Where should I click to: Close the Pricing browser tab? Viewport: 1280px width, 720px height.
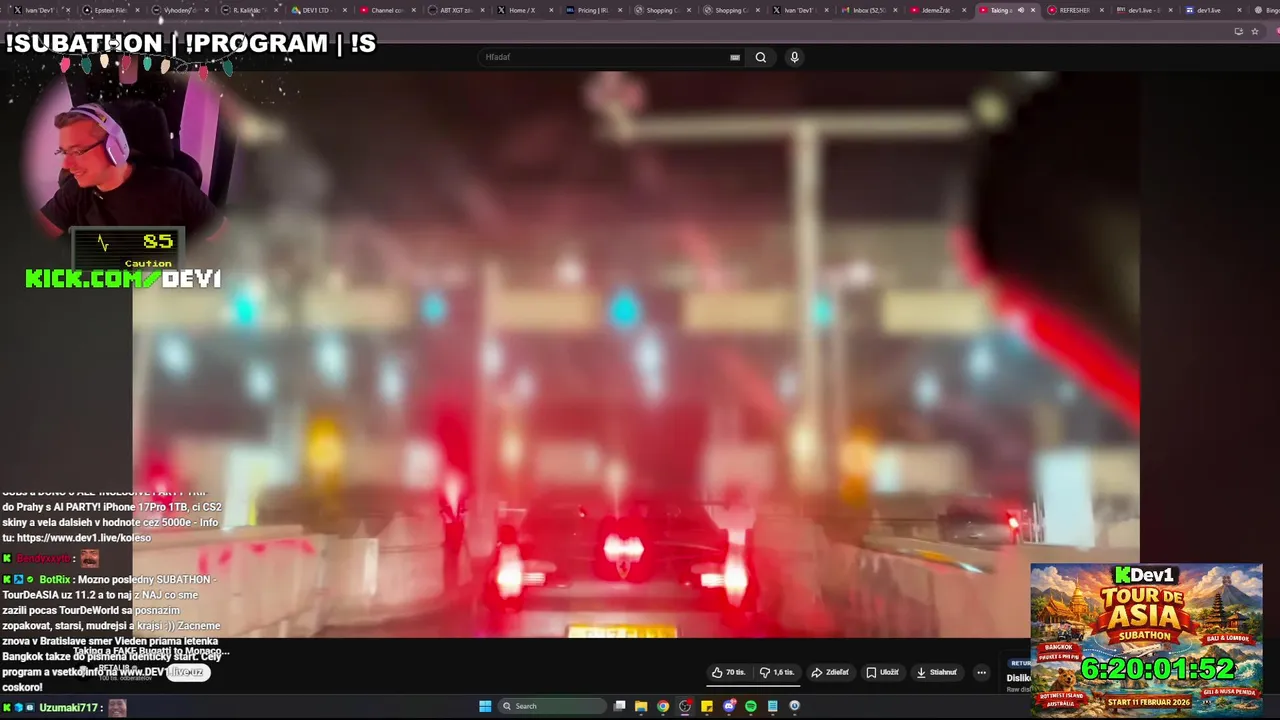[620, 10]
